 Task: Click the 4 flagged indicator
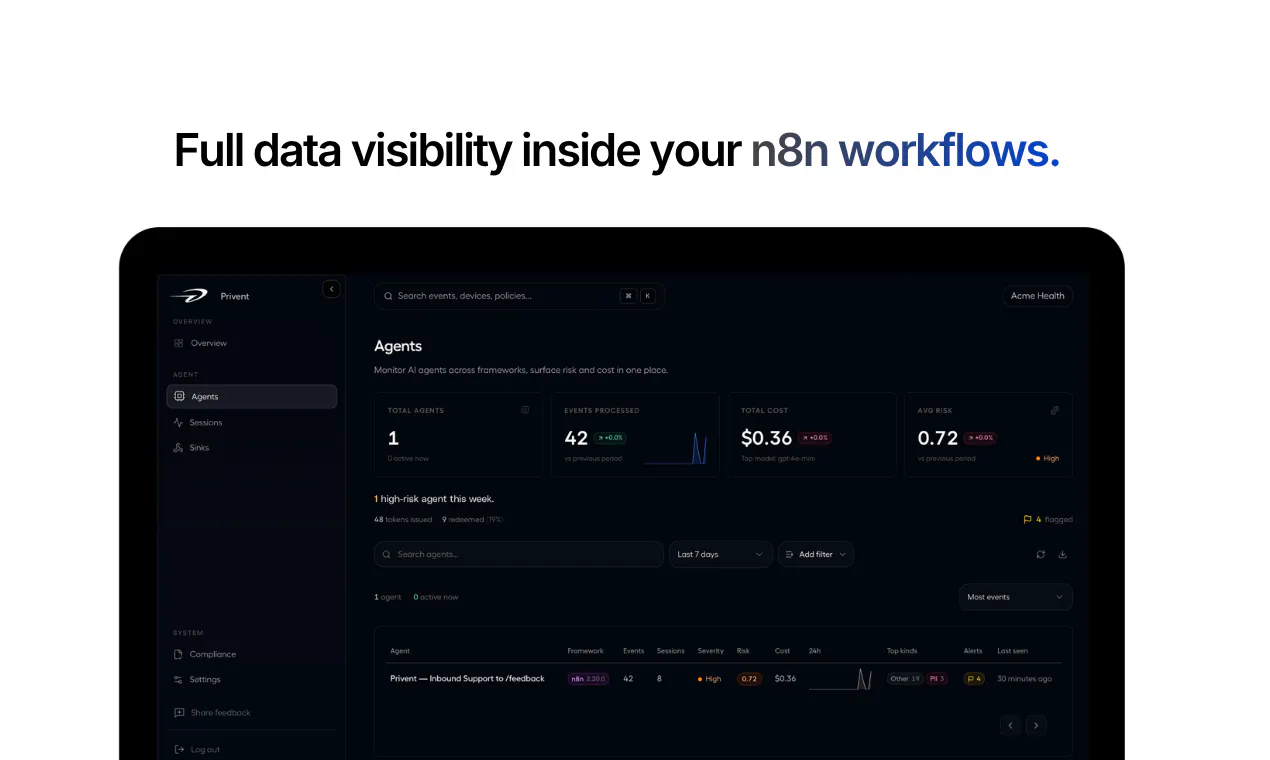[x=1048, y=520]
